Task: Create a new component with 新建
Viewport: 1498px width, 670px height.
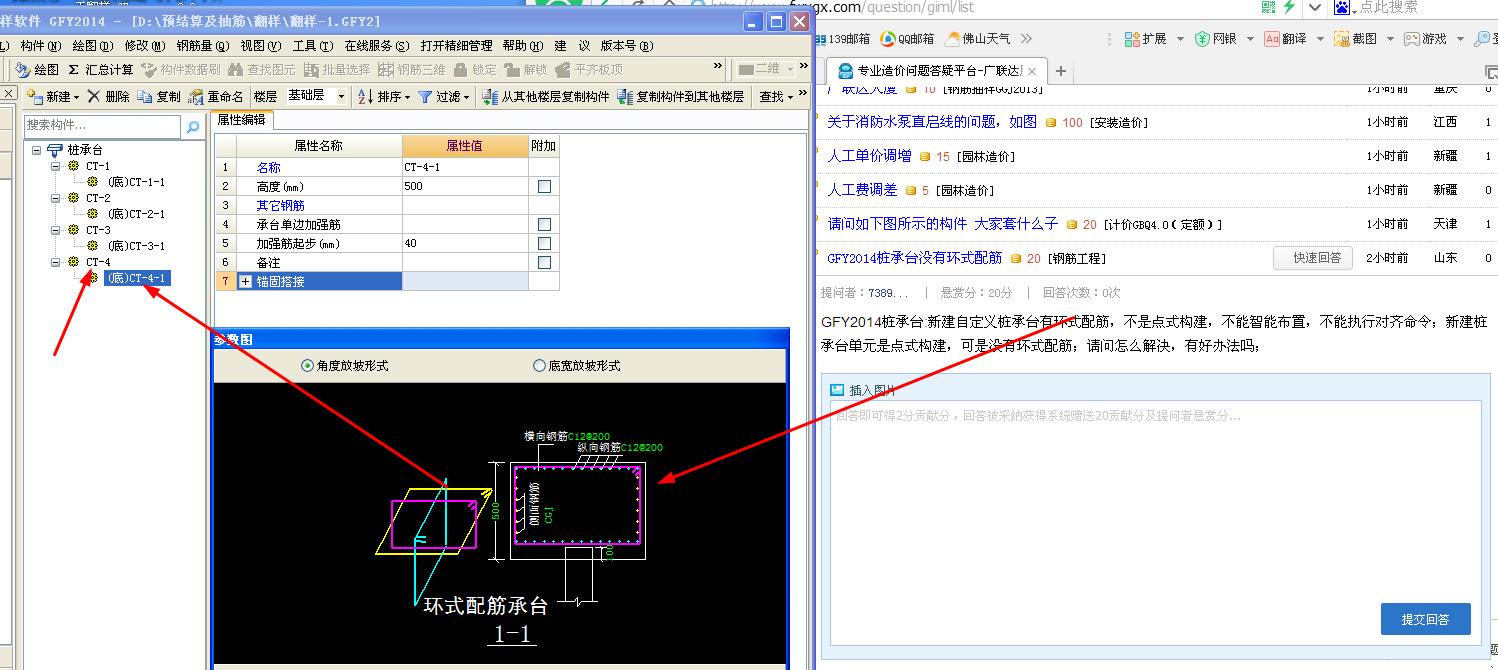Action: coord(52,97)
